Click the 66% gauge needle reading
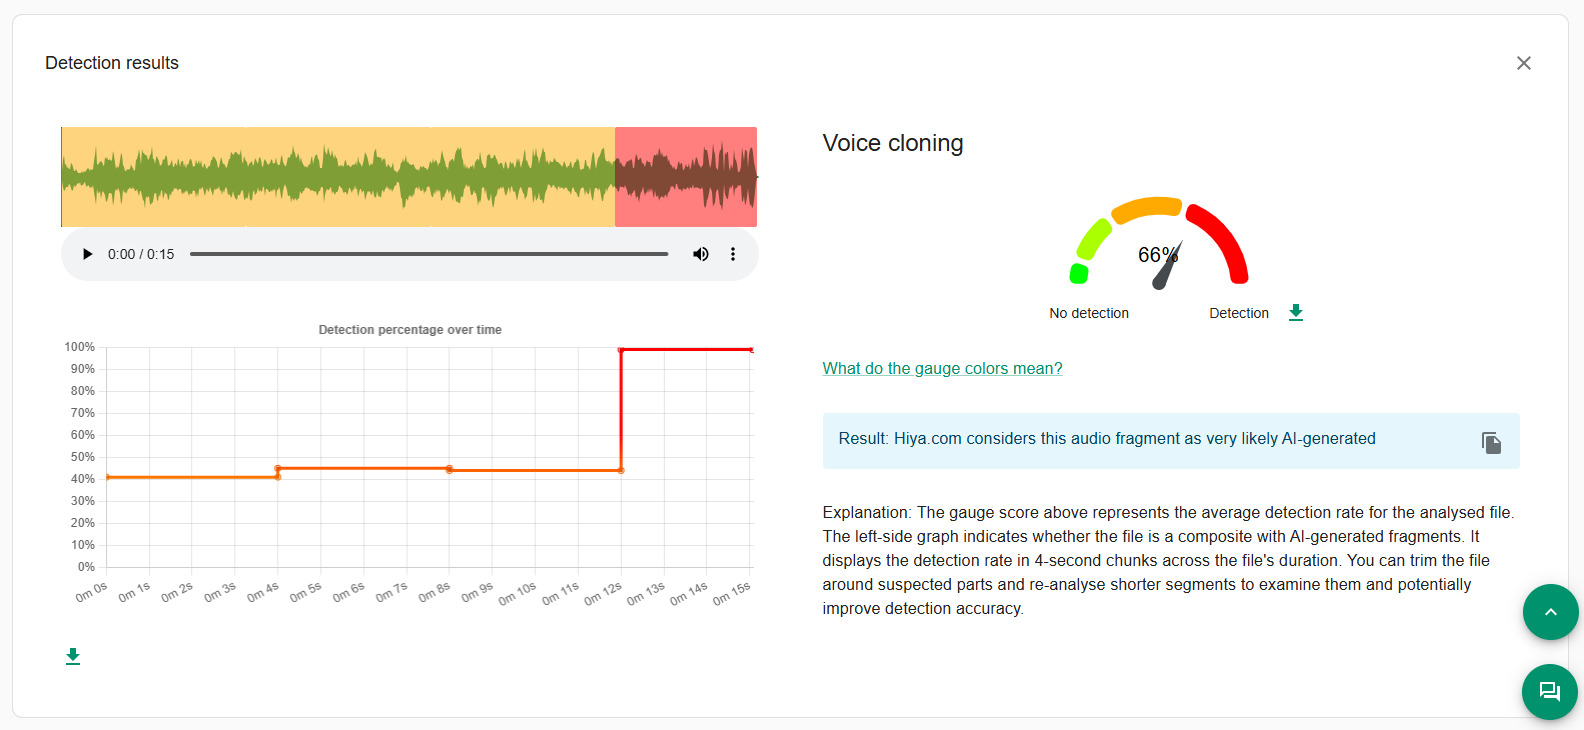The image size is (1584, 730). point(1157,256)
